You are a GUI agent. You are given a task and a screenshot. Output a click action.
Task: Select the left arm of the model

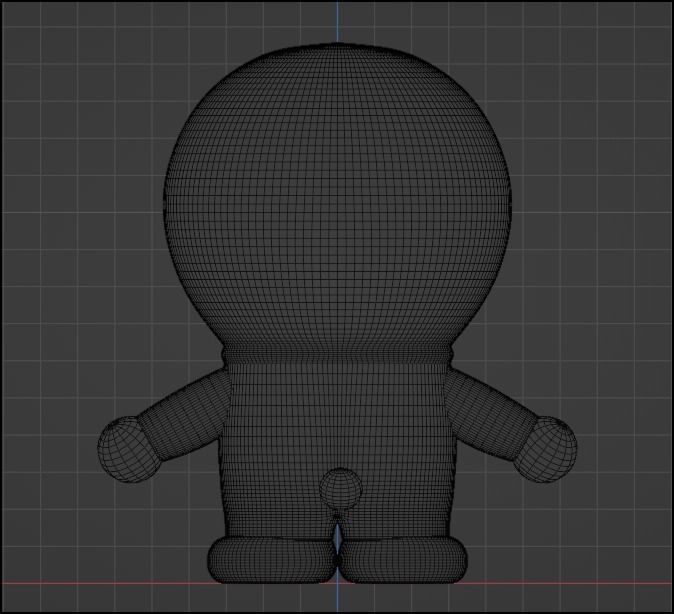(x=186, y=414)
